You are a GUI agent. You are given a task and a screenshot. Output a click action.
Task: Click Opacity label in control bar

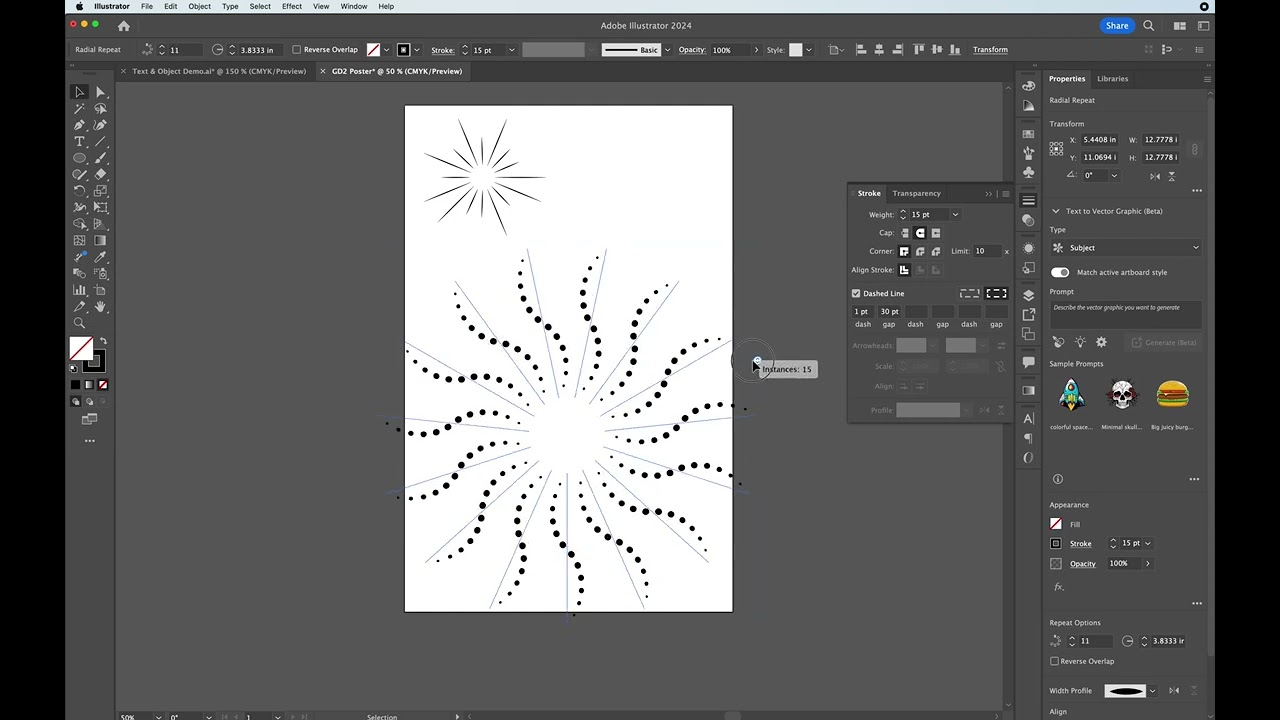692,50
